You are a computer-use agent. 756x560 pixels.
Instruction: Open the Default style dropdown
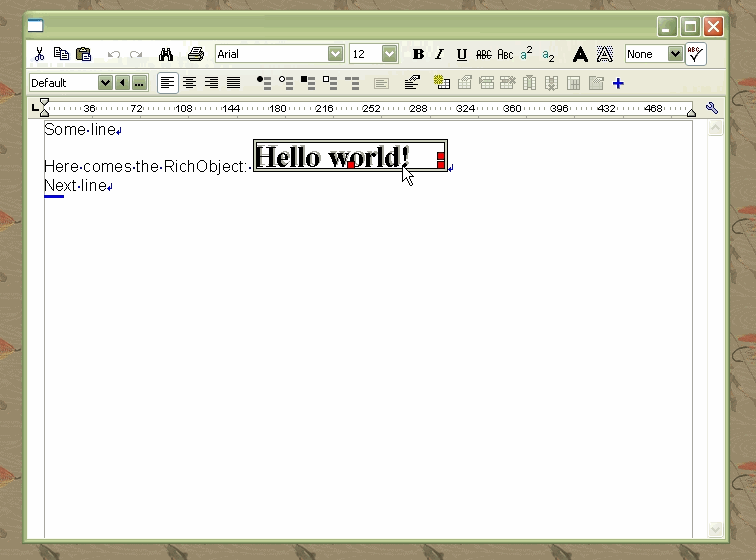coord(105,83)
